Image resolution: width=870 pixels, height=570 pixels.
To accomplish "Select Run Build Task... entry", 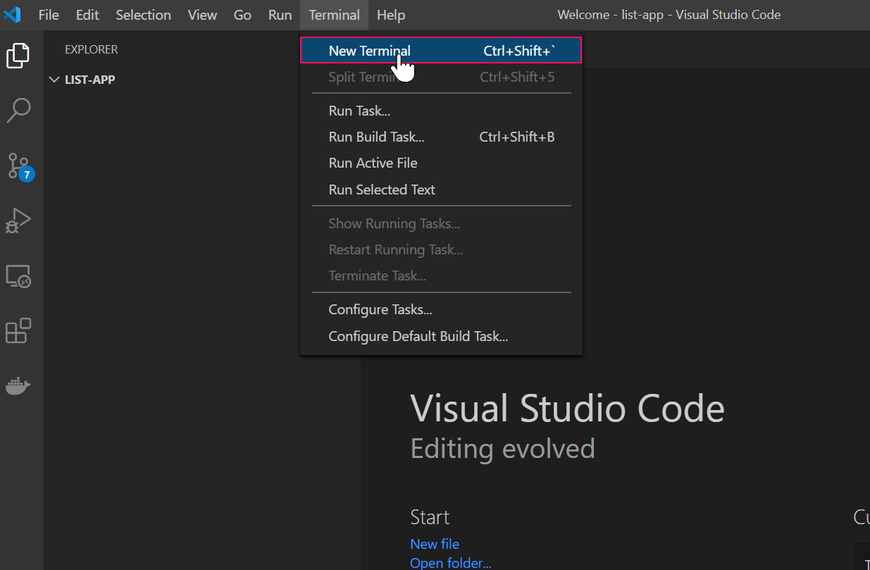I will [441, 137].
